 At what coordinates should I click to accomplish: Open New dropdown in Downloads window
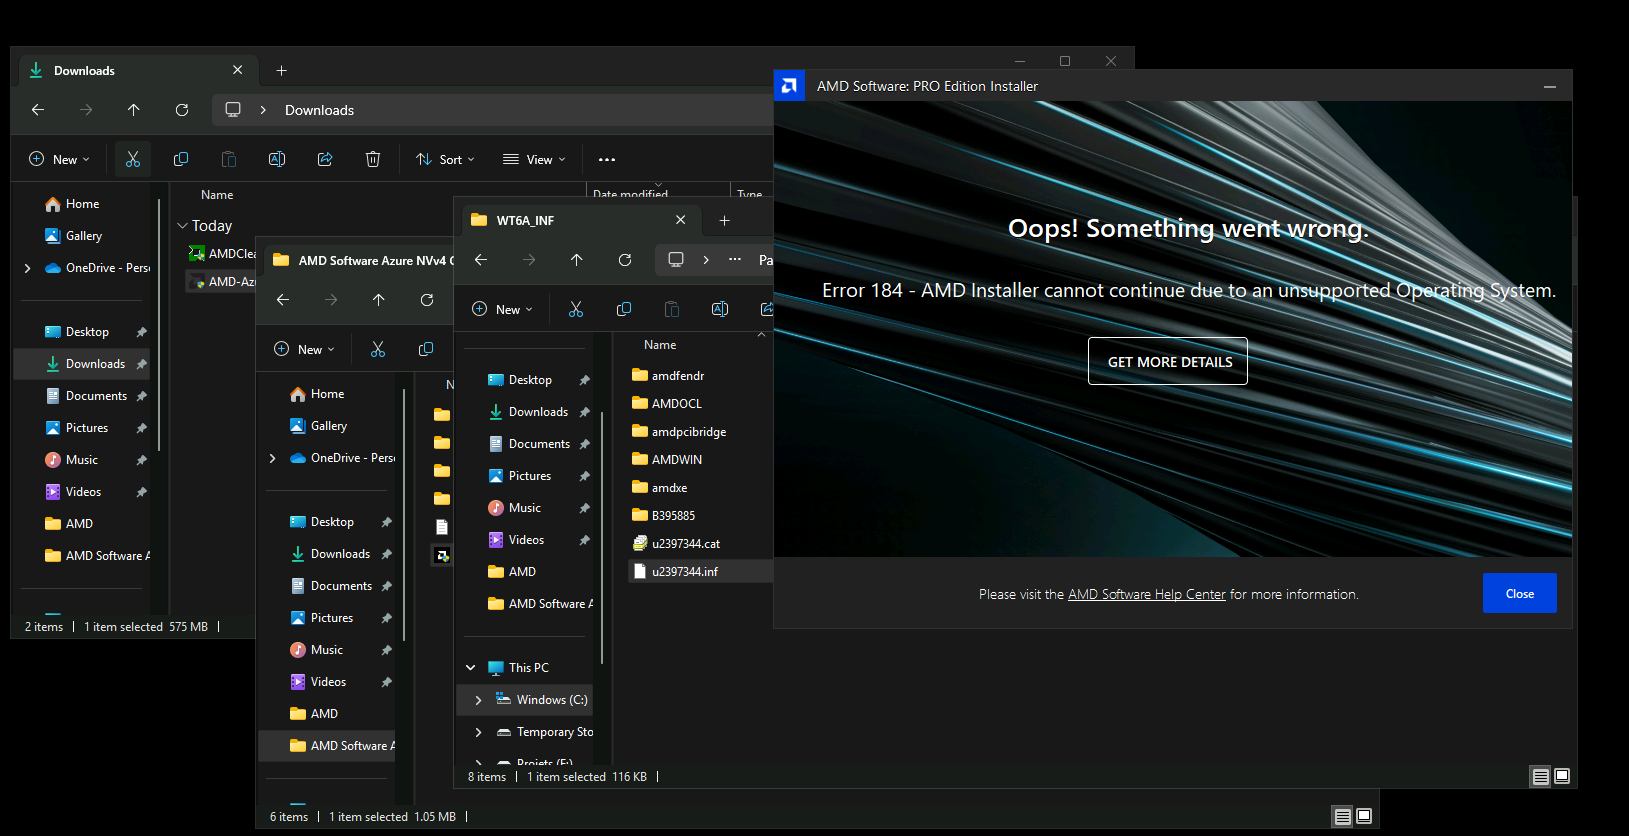pos(59,159)
